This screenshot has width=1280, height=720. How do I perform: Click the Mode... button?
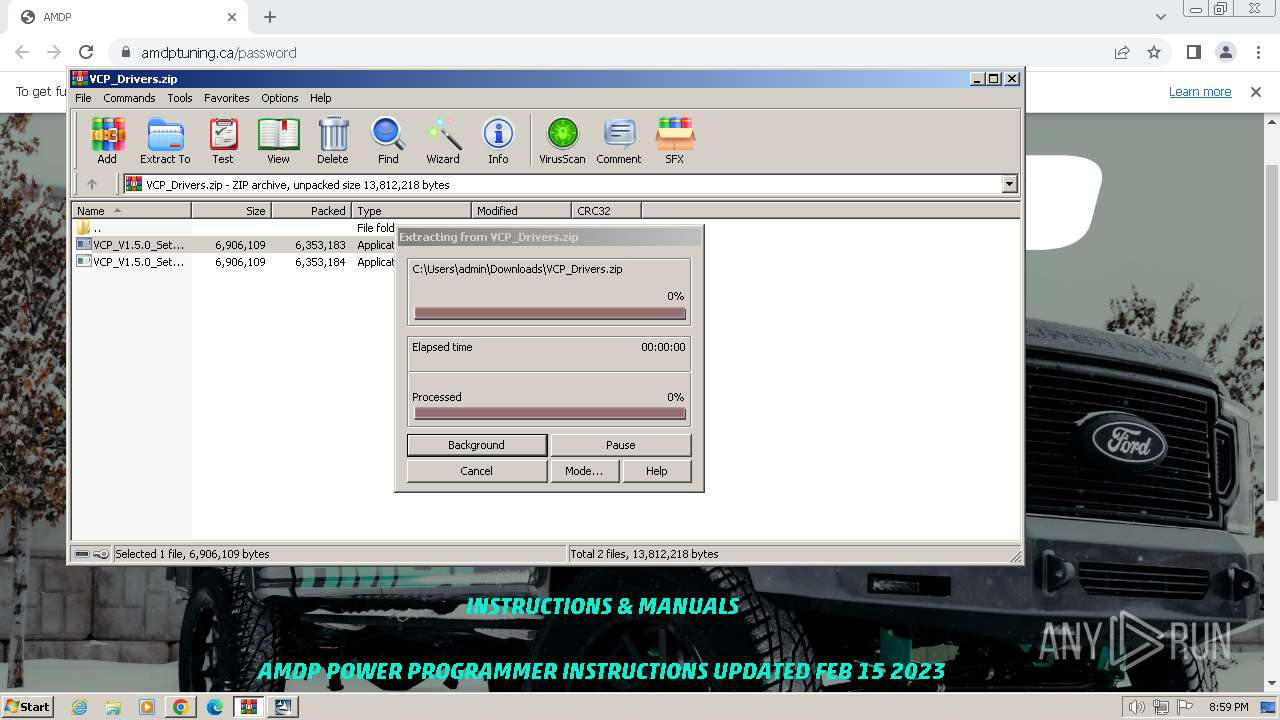coord(584,471)
